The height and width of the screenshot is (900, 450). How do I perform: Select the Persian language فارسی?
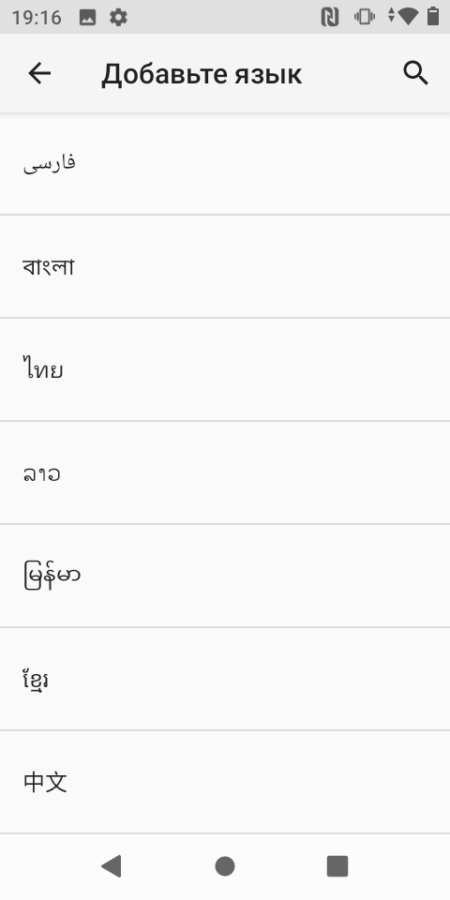[225, 164]
